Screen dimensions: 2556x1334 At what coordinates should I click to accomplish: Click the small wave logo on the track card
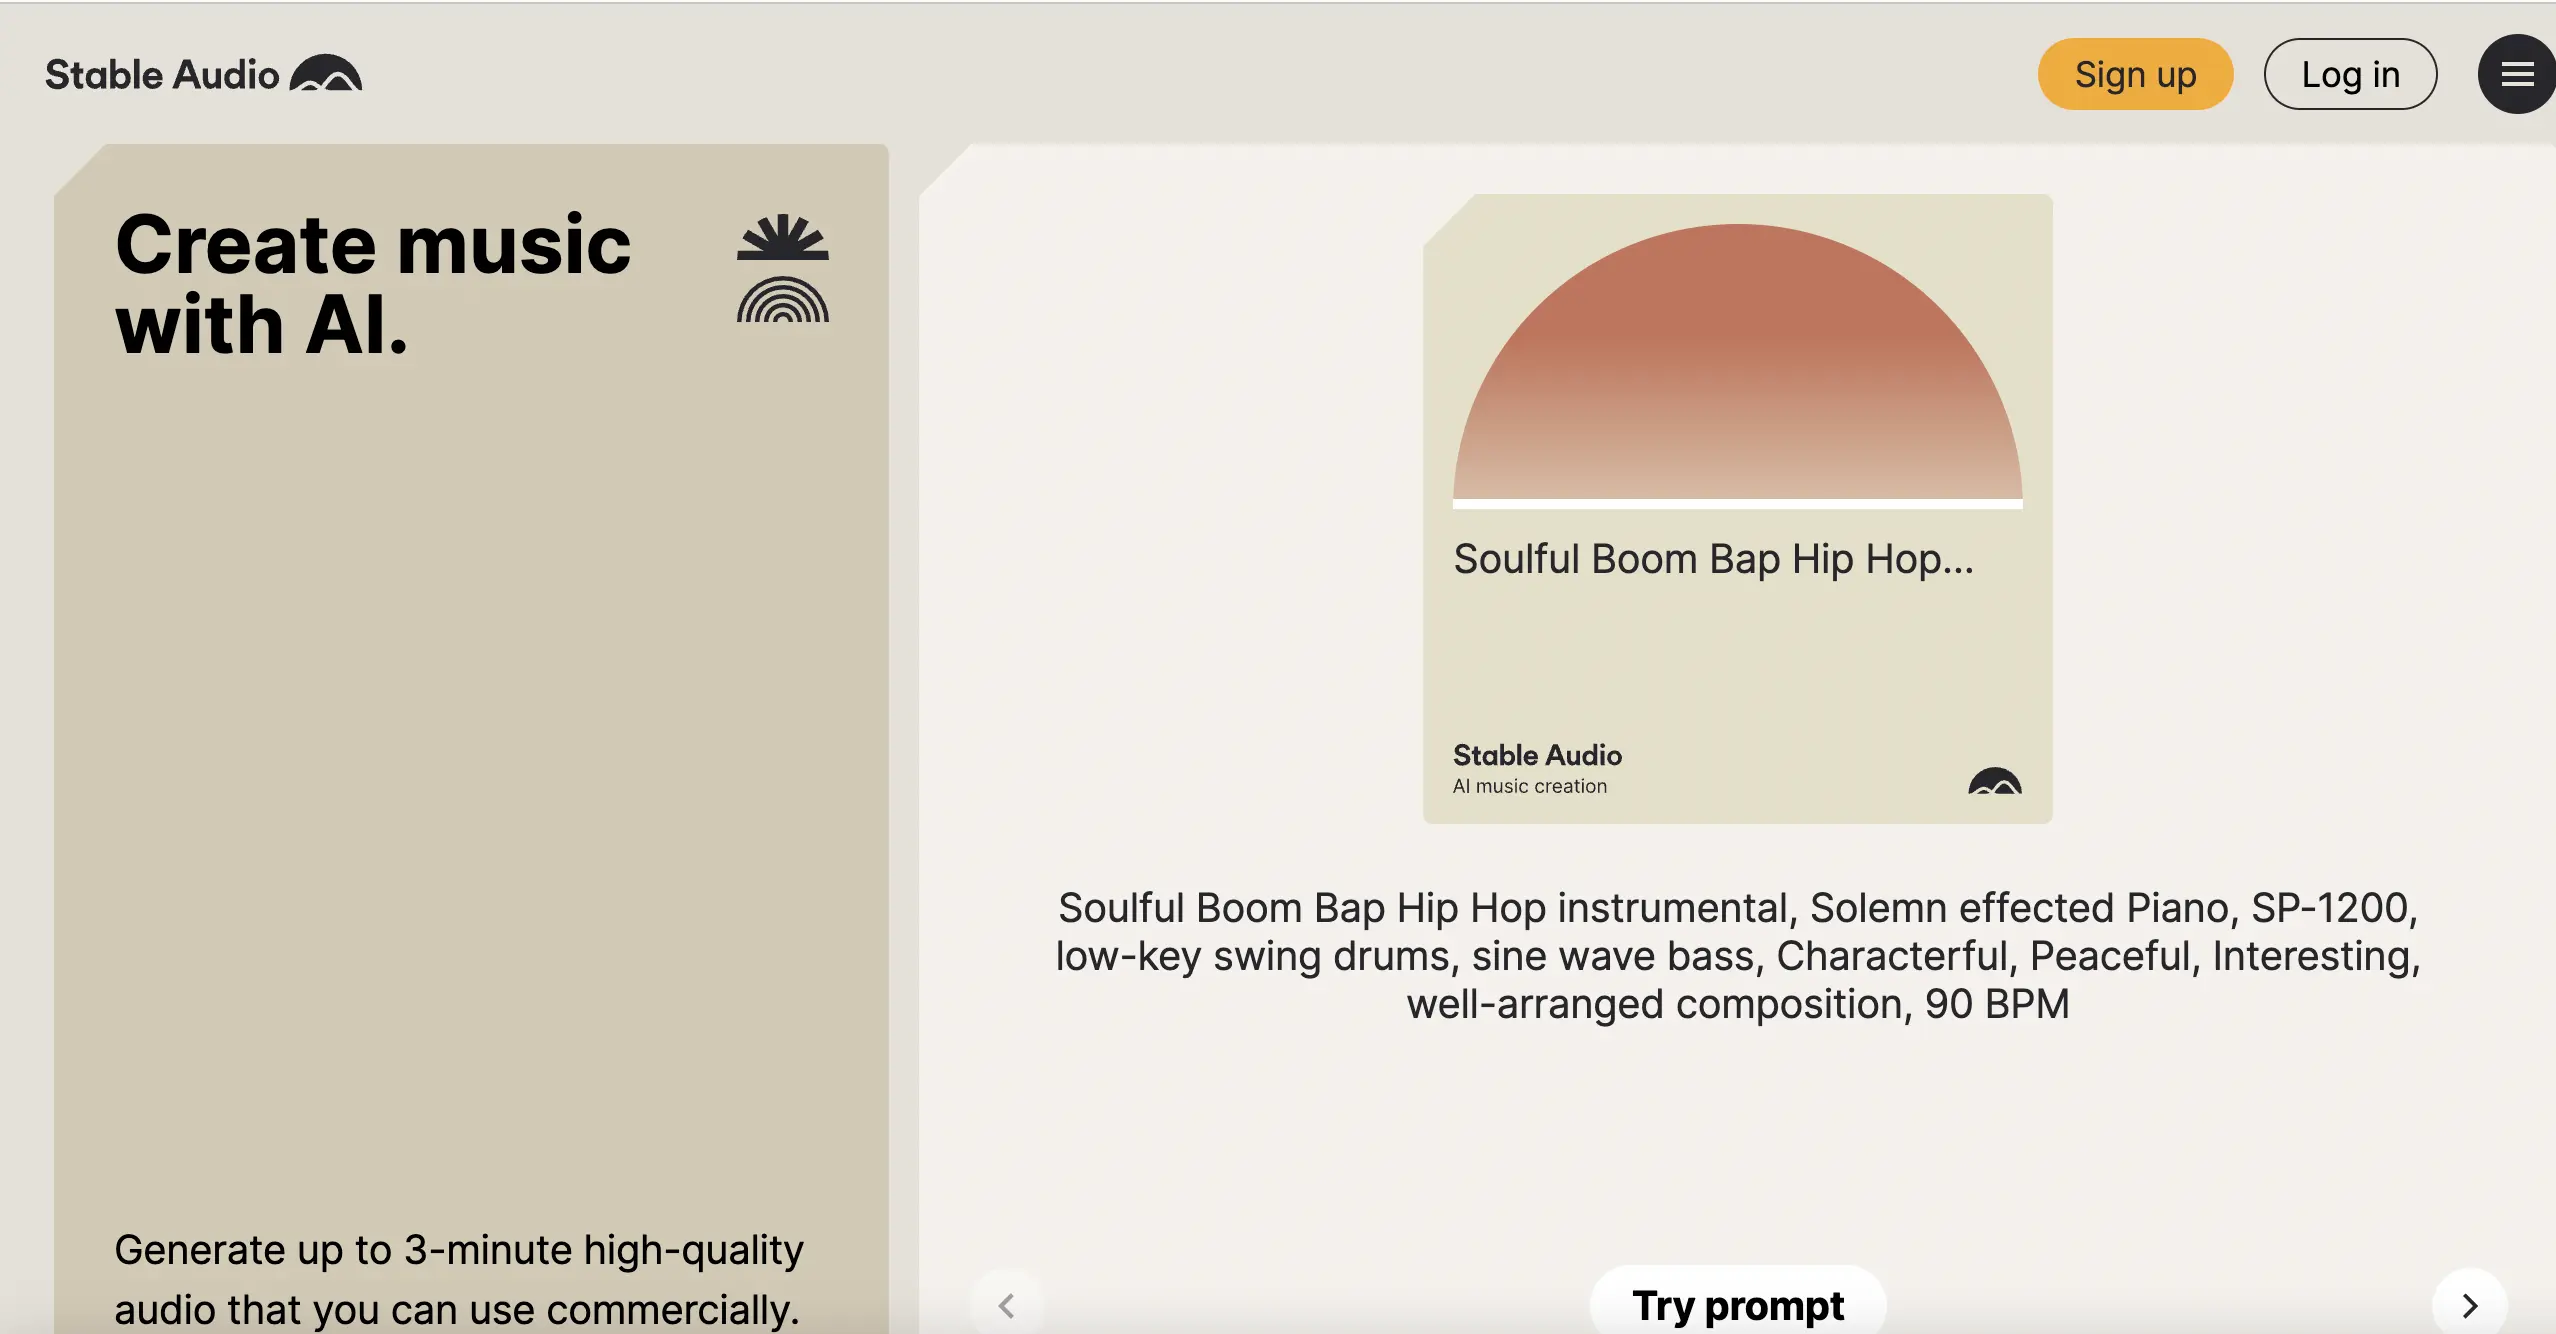coord(1995,781)
